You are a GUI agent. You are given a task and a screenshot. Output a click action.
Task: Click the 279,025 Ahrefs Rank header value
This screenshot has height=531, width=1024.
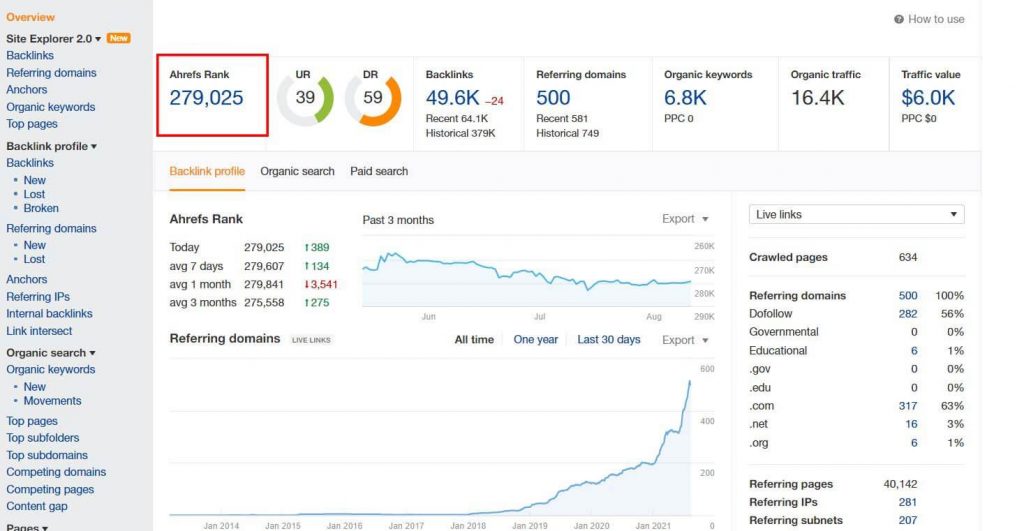click(206, 98)
